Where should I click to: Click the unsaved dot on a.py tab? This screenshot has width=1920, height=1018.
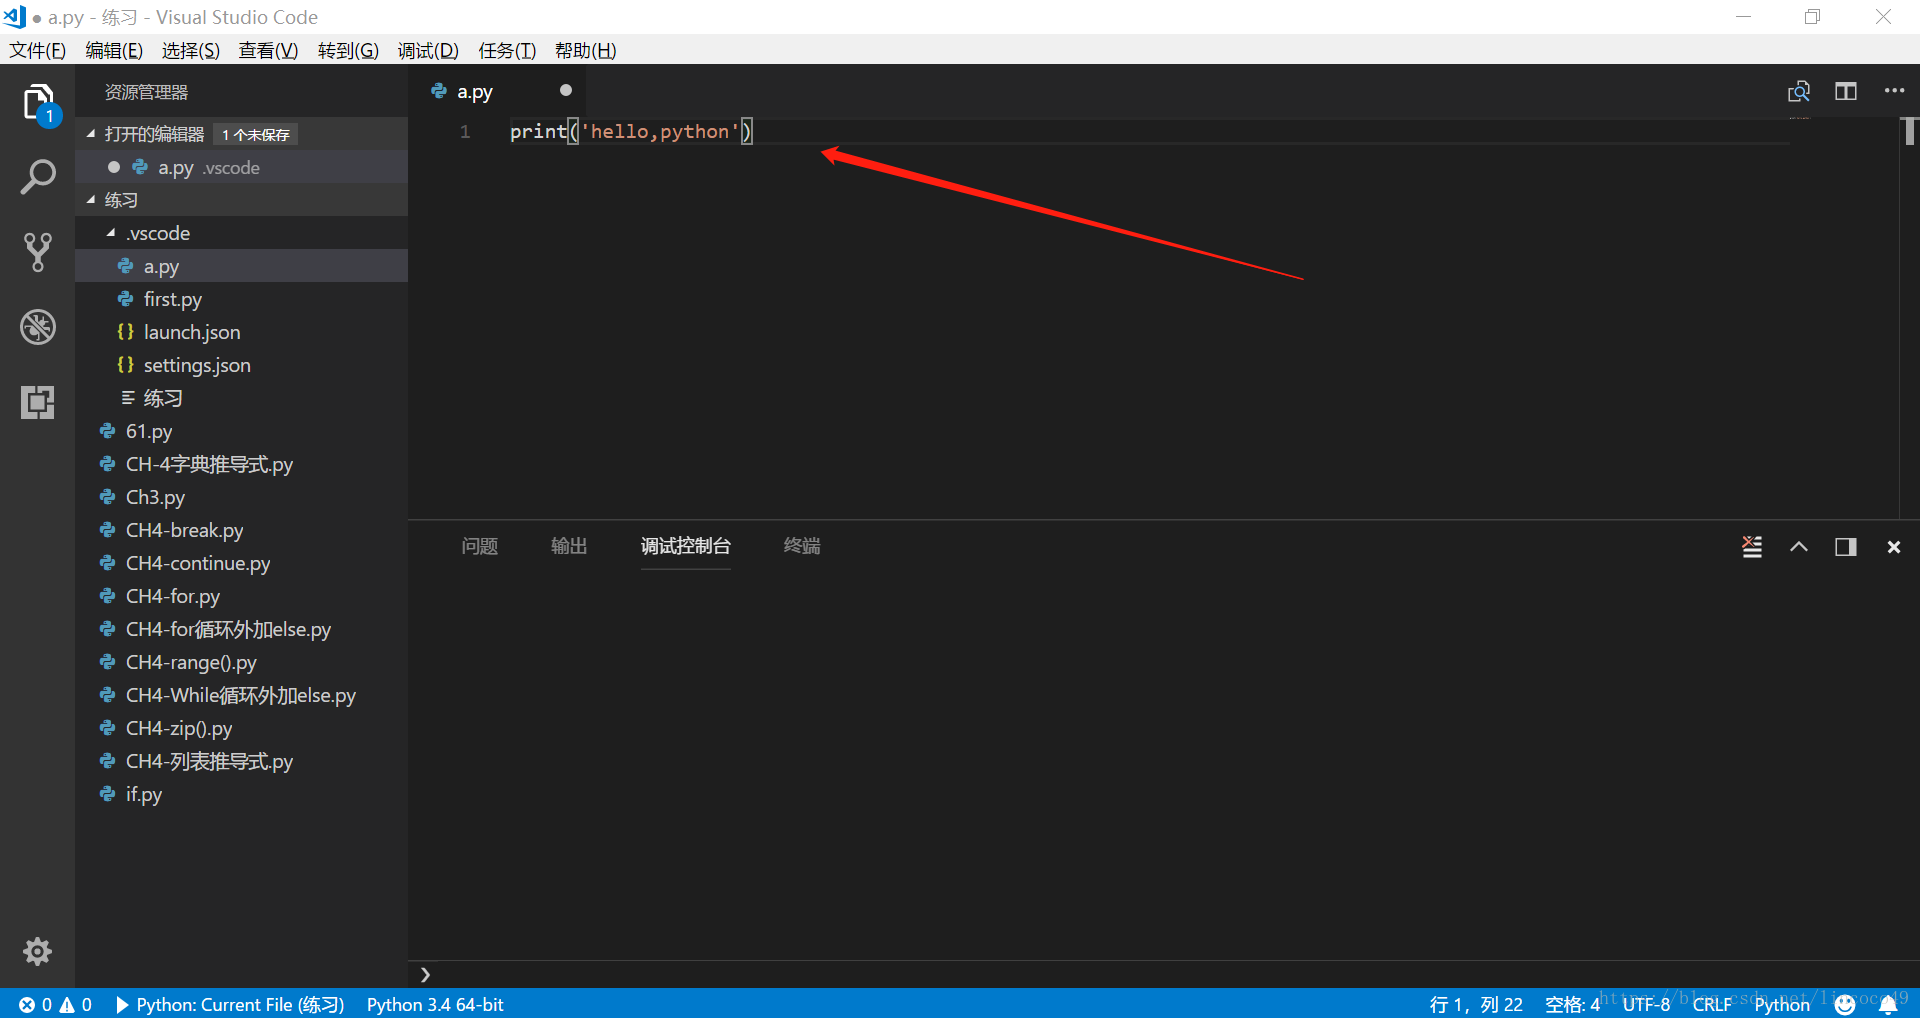click(566, 91)
